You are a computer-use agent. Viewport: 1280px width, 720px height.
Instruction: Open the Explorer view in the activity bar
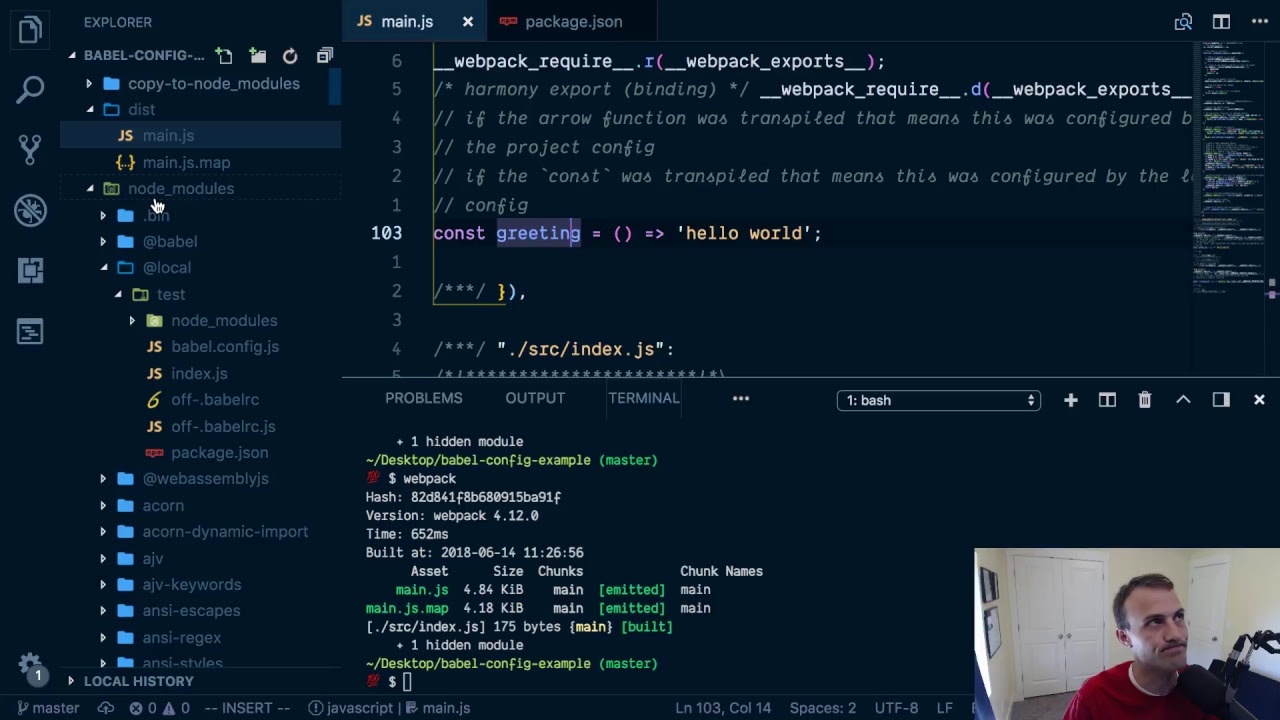30,30
